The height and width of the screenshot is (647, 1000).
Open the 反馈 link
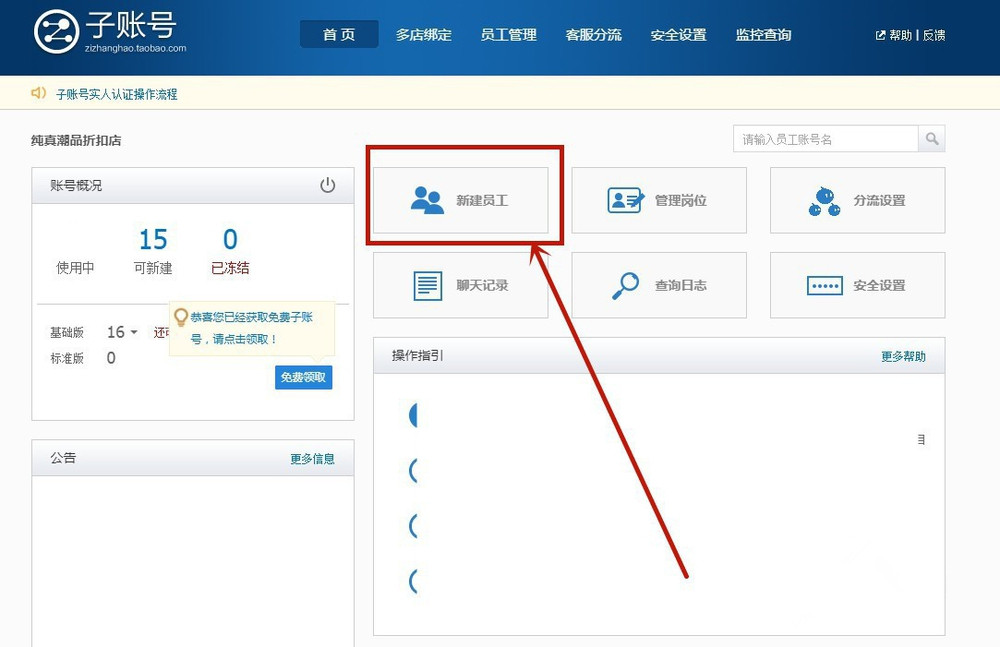coord(934,35)
